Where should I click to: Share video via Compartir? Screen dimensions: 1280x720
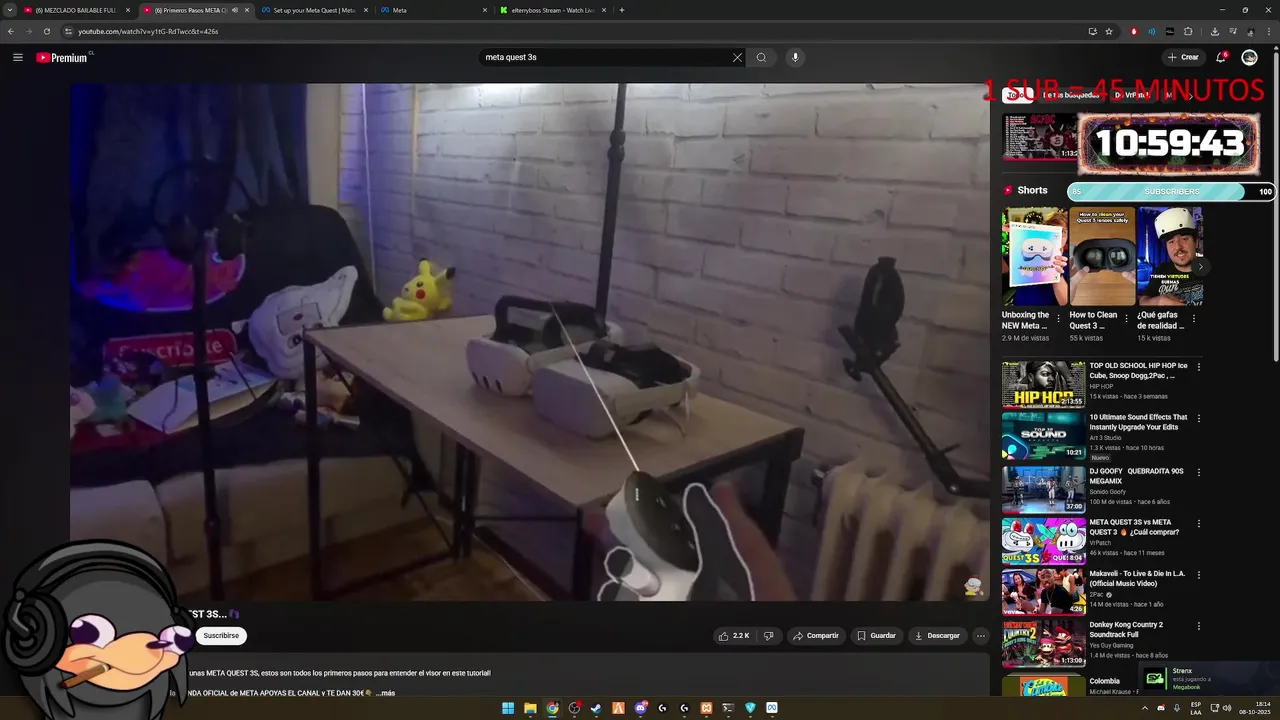coord(815,635)
